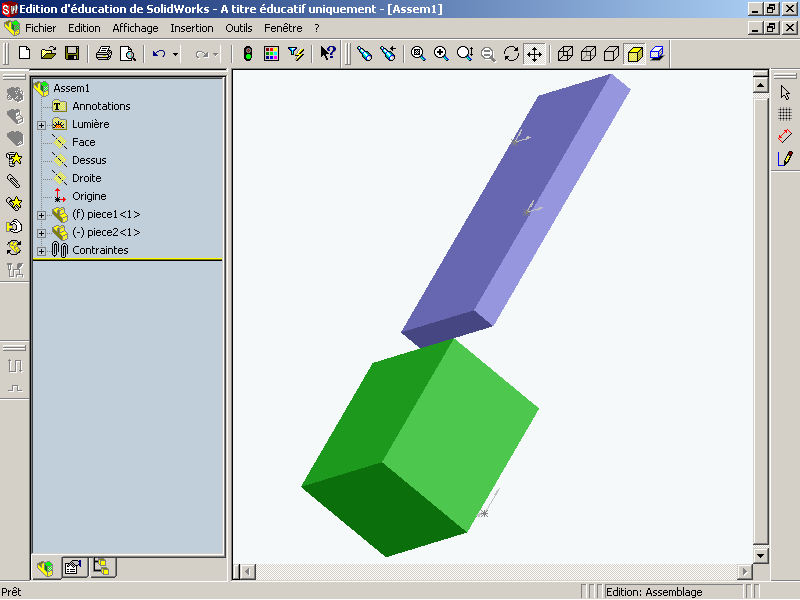
Task: Click vertical scrollbar up arrow
Action: tap(760, 85)
